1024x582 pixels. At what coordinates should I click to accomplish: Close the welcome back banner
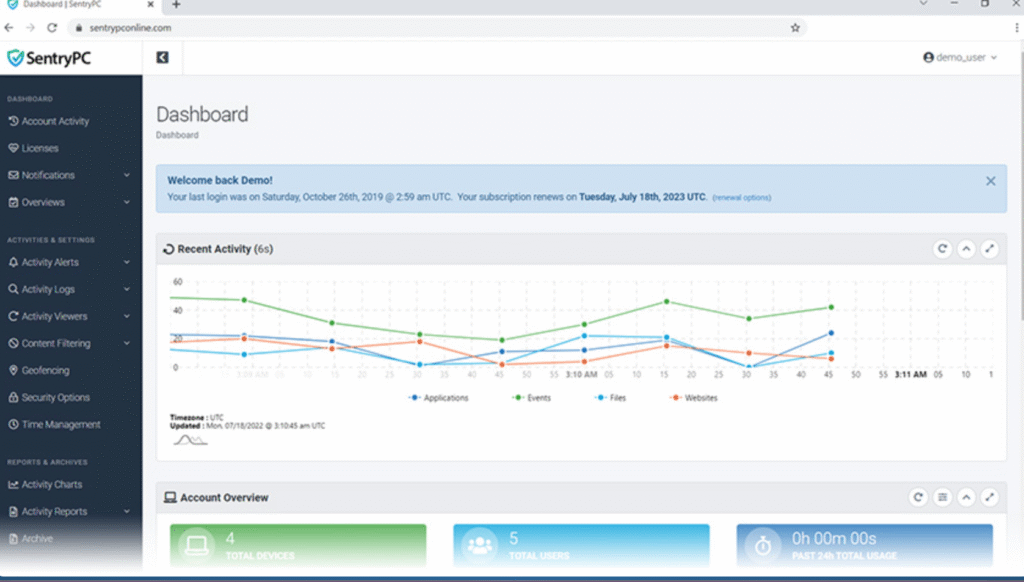[991, 181]
